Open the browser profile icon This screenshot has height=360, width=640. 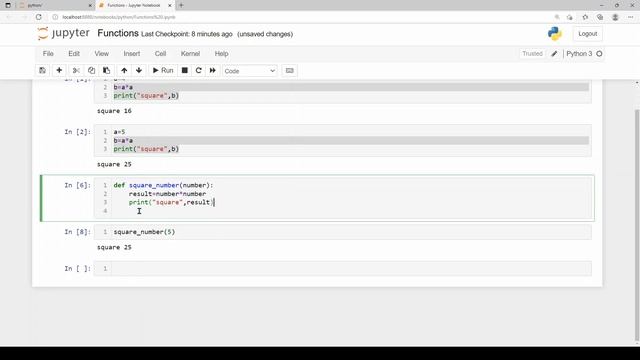coord(615,17)
